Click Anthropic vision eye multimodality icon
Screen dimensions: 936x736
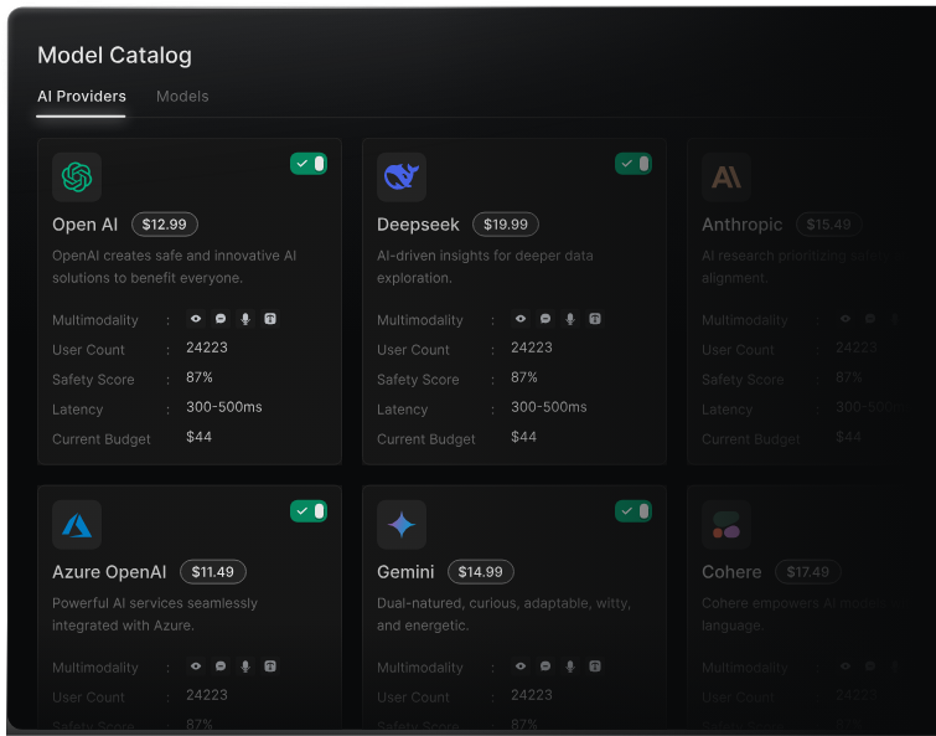point(845,319)
